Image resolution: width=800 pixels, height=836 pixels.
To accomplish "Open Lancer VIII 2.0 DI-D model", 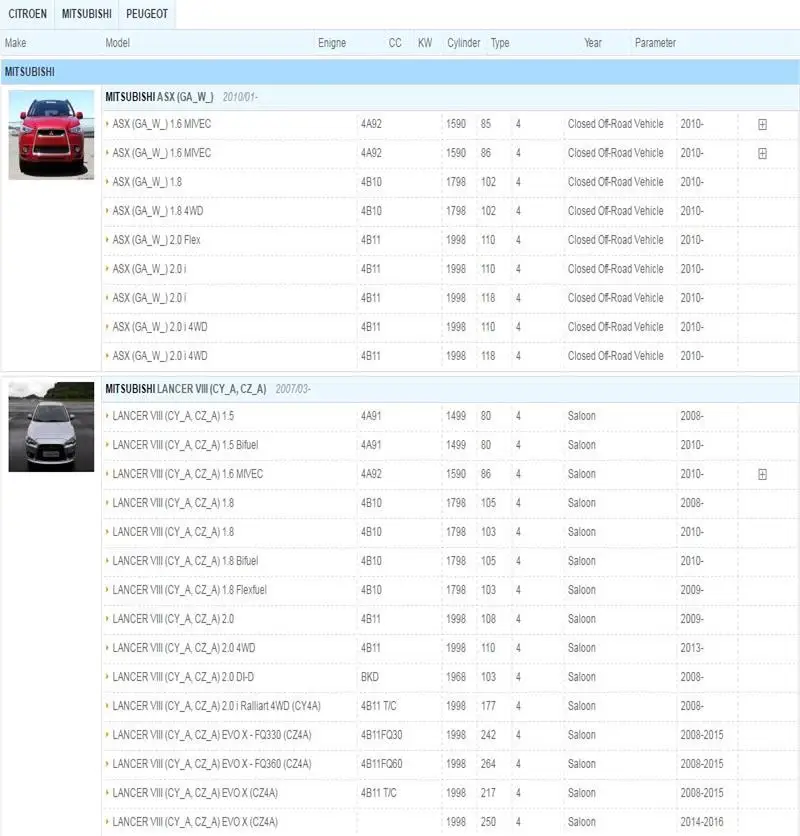I will pos(183,677).
